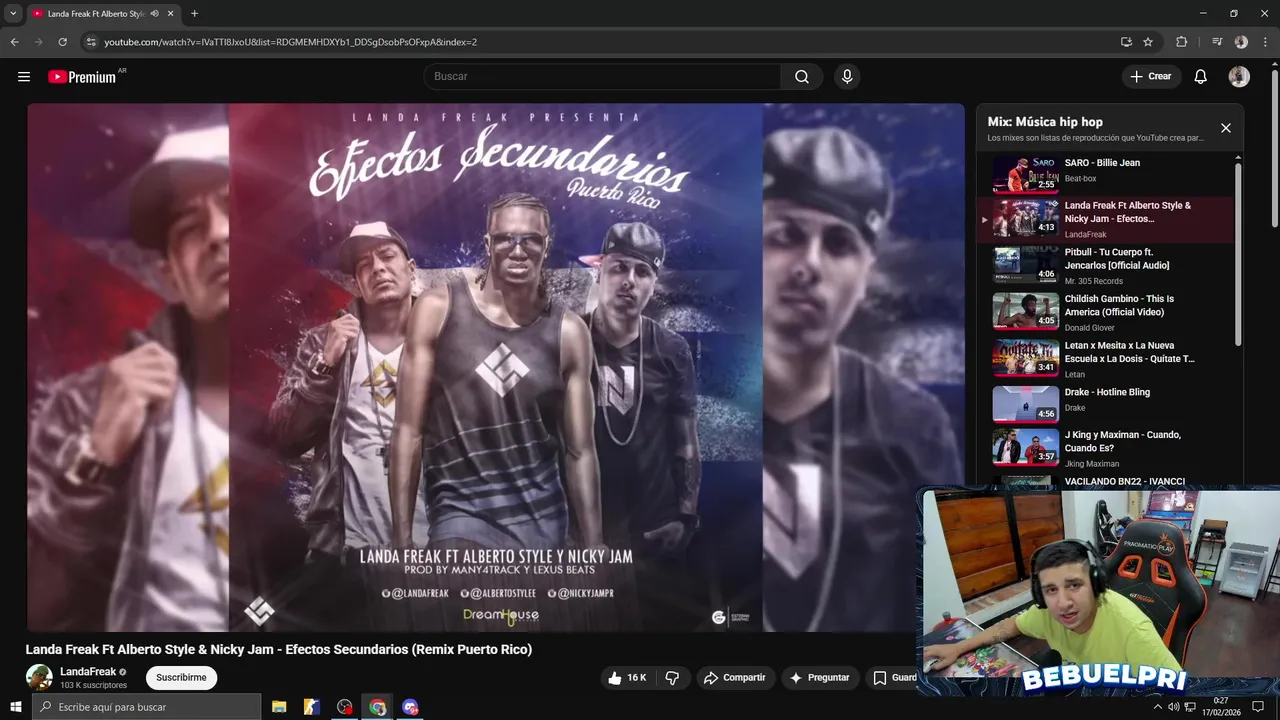Open the YouTube hamburger guide menu
1280x720 pixels.
click(24, 77)
